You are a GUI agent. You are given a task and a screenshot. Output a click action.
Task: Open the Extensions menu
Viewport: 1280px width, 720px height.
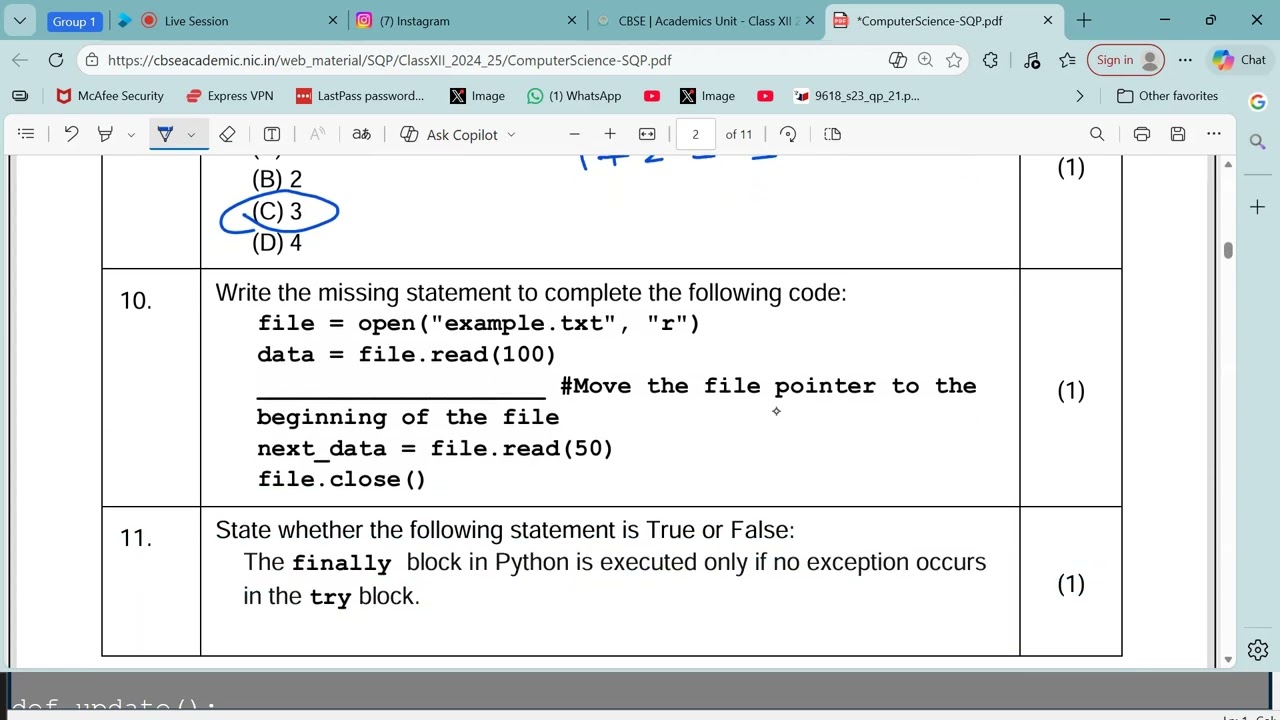coord(990,60)
